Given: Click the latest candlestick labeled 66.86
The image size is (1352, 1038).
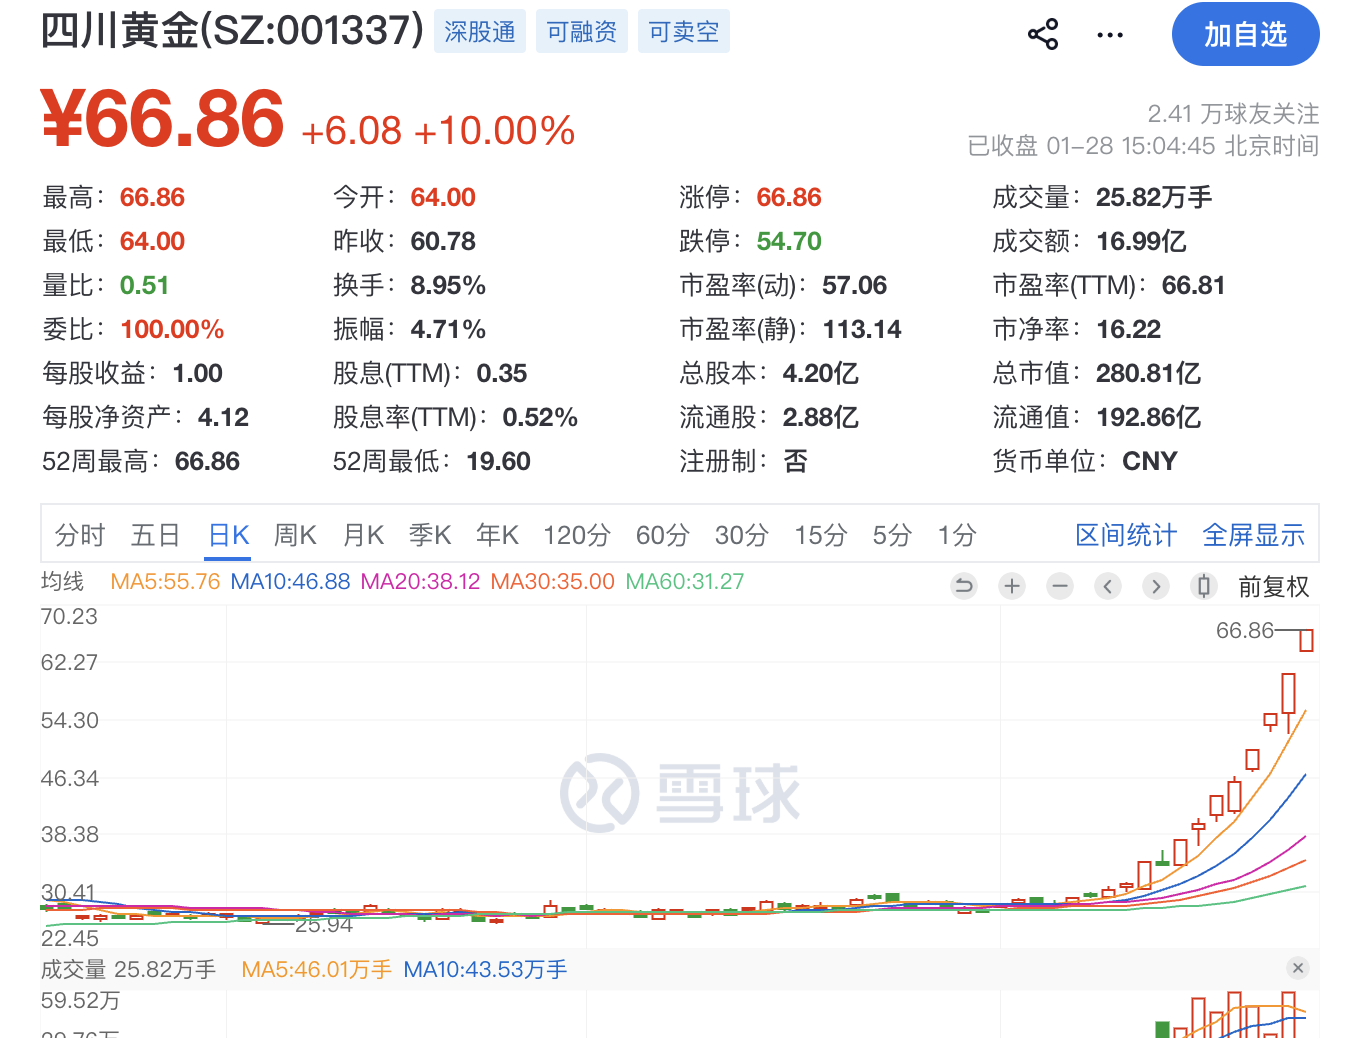Looking at the screenshot, I should point(1306,640).
